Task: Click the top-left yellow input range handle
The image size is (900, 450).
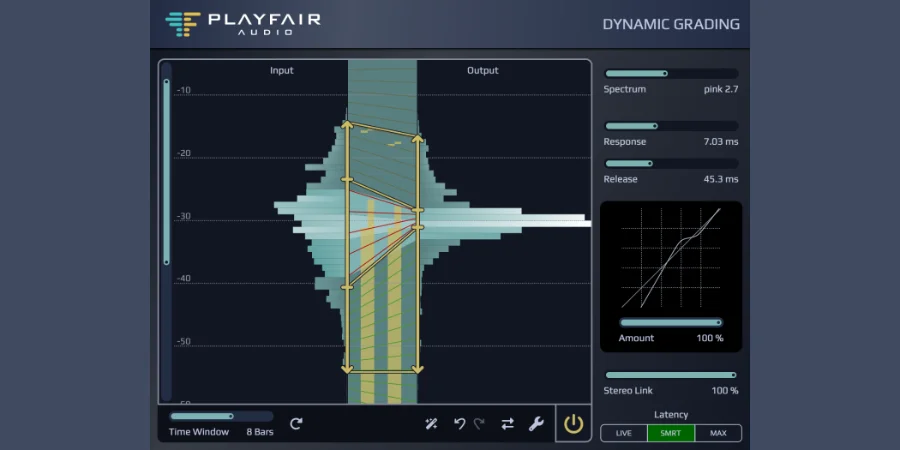Action: 347,125
